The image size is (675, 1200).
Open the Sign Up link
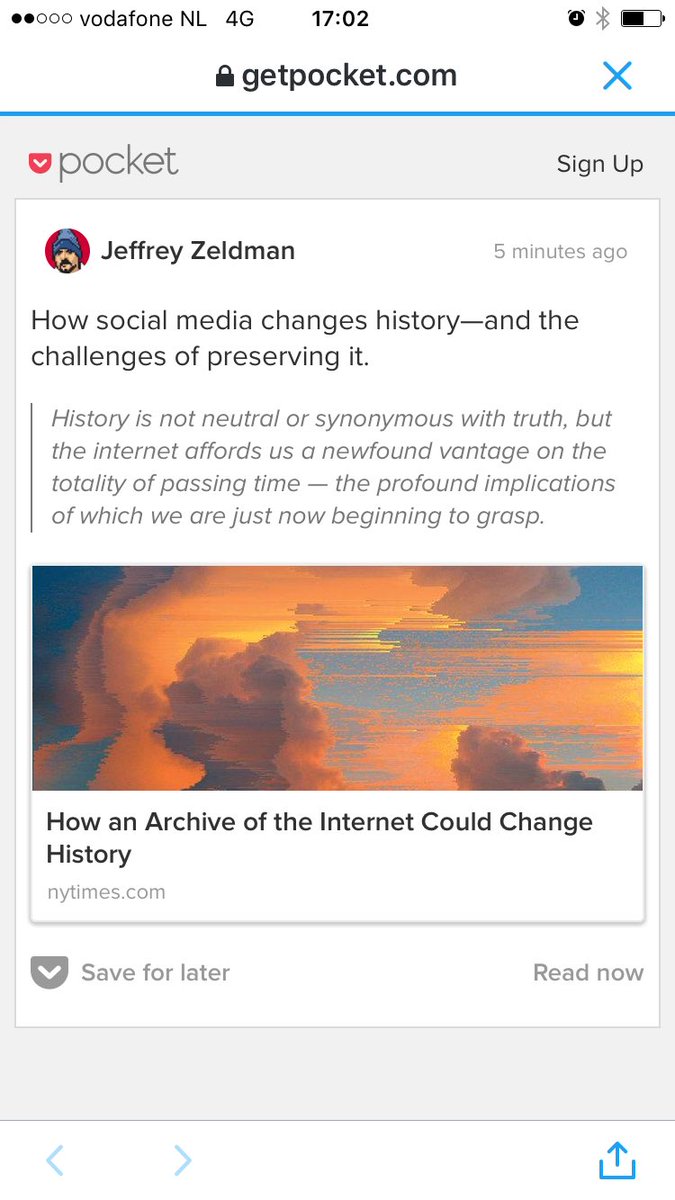coord(599,164)
